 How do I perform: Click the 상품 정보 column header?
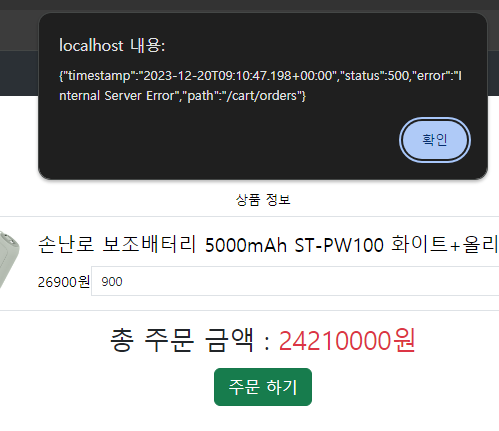(263, 200)
